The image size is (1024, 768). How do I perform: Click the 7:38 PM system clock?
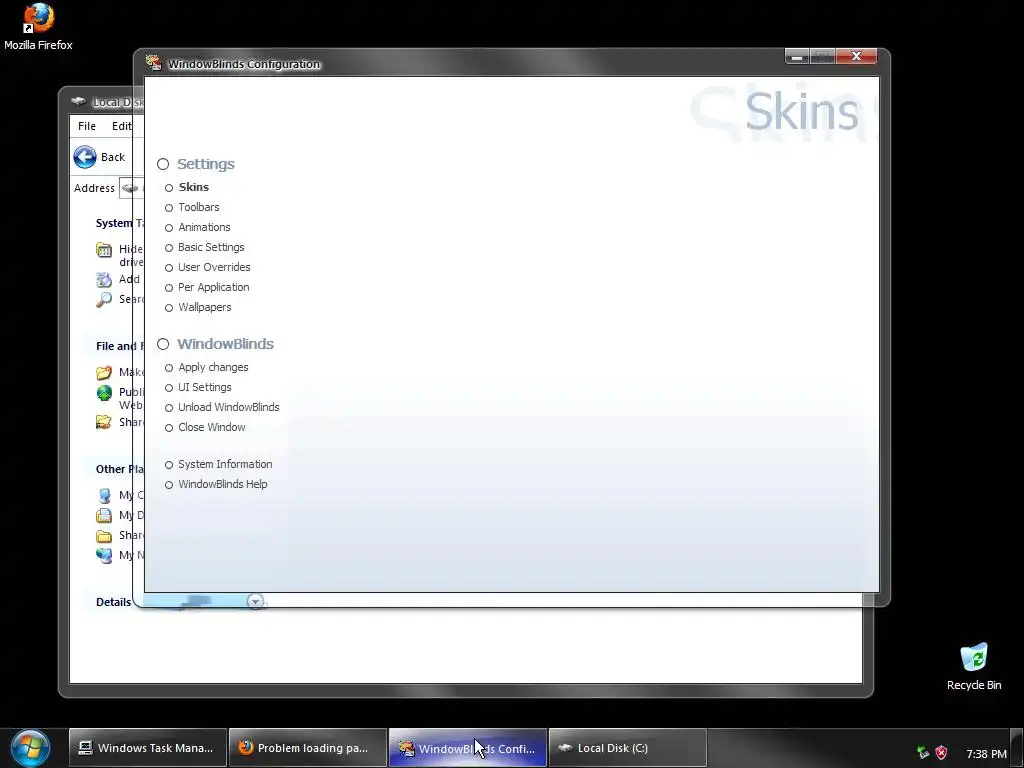pos(986,754)
